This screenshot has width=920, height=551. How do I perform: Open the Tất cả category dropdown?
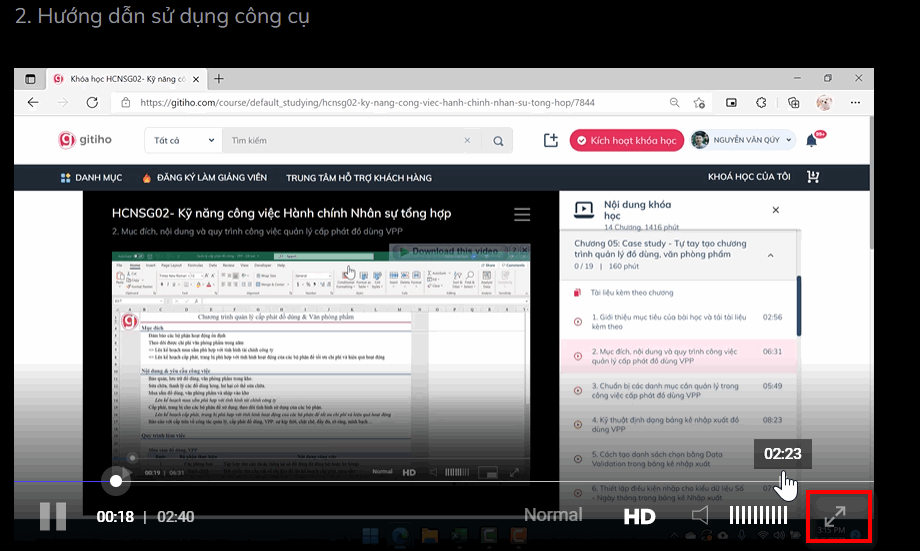[x=184, y=140]
